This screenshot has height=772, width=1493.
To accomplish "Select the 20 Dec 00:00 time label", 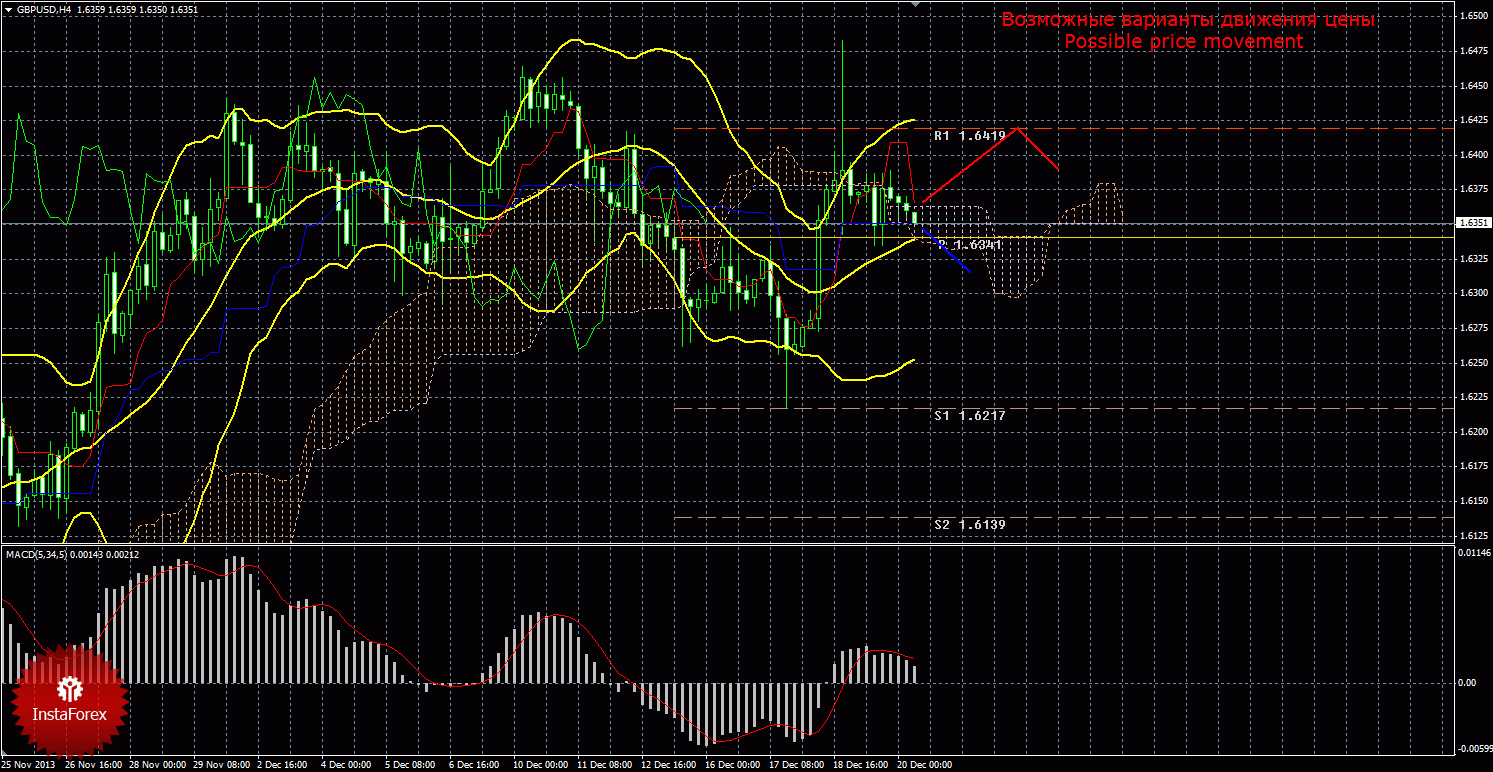I will pos(924,765).
